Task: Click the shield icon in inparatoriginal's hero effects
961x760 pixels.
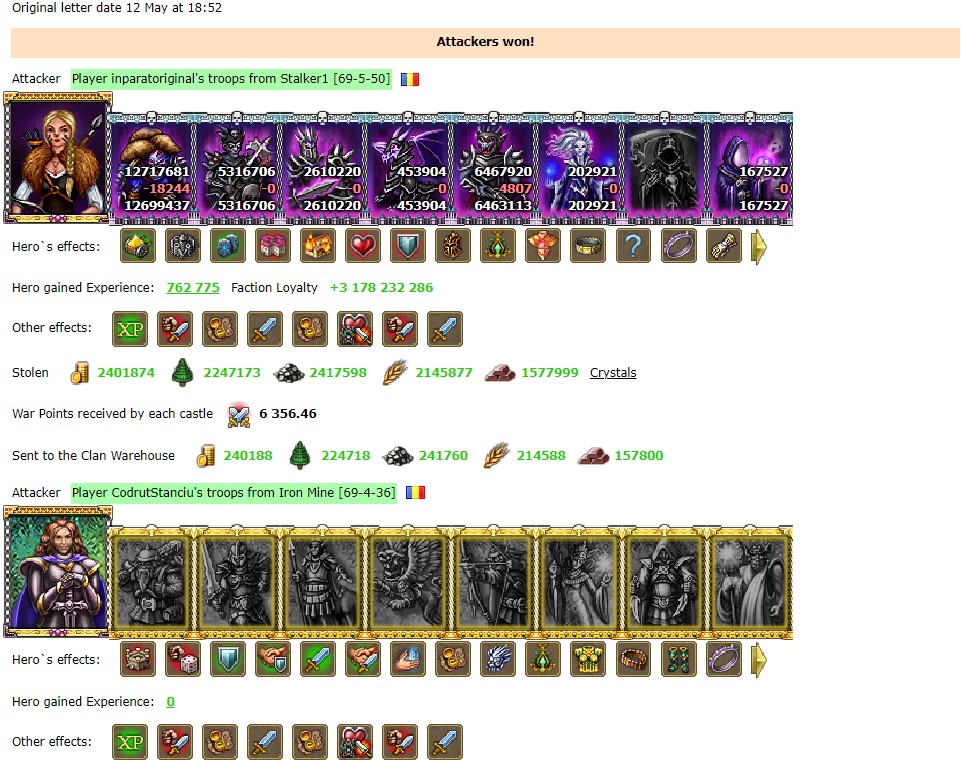Action: pyautogui.click(x=408, y=246)
